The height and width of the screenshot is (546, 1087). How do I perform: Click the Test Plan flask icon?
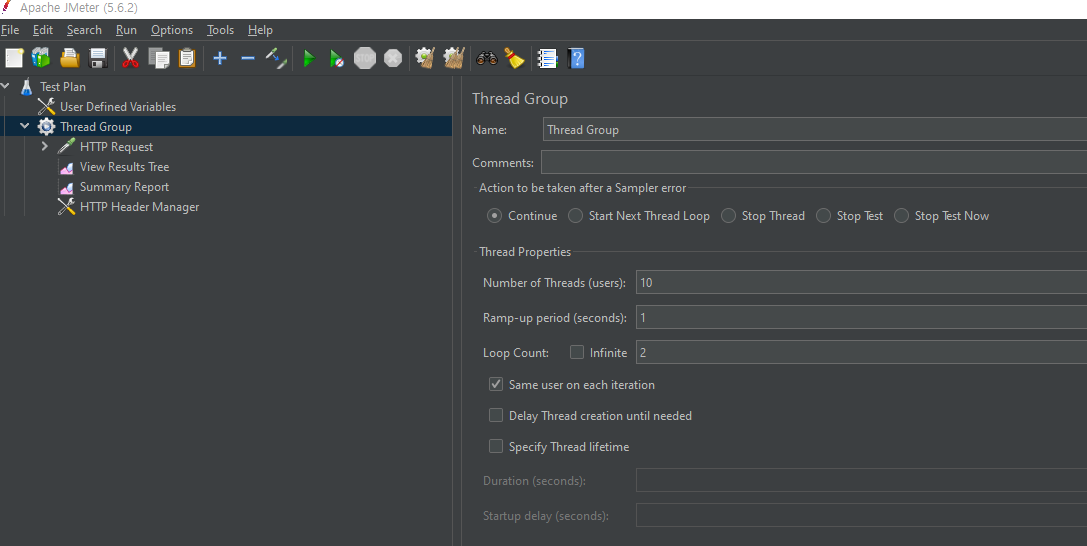(x=27, y=87)
